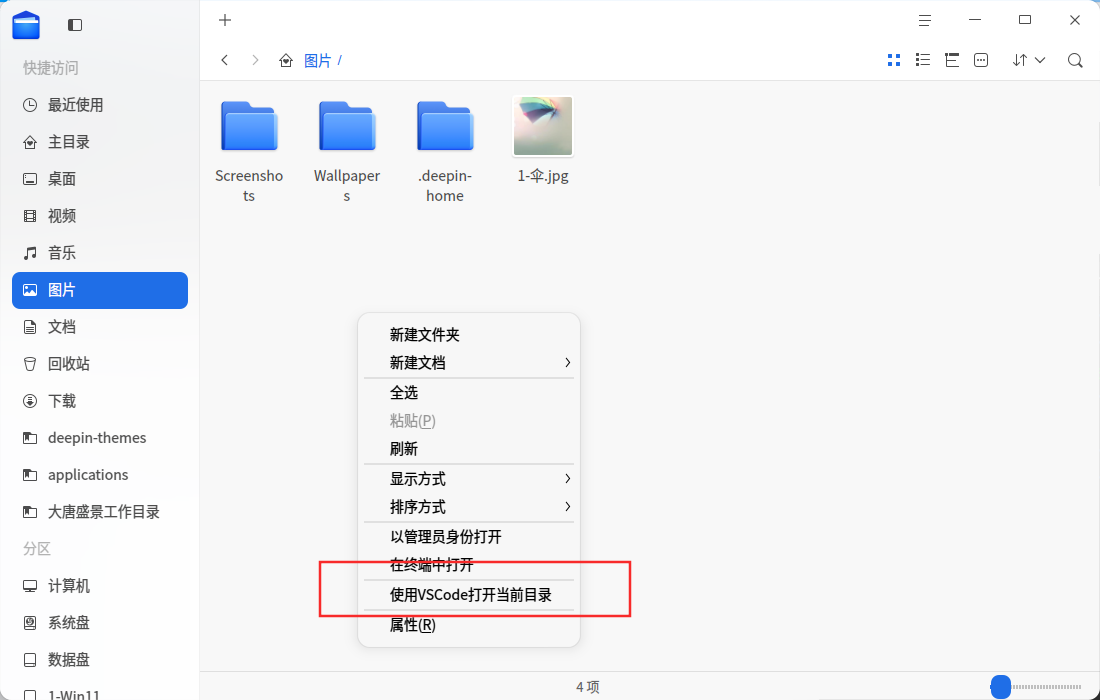Choose 刷新 from context menu
The width and height of the screenshot is (1100, 700).
tap(469, 449)
